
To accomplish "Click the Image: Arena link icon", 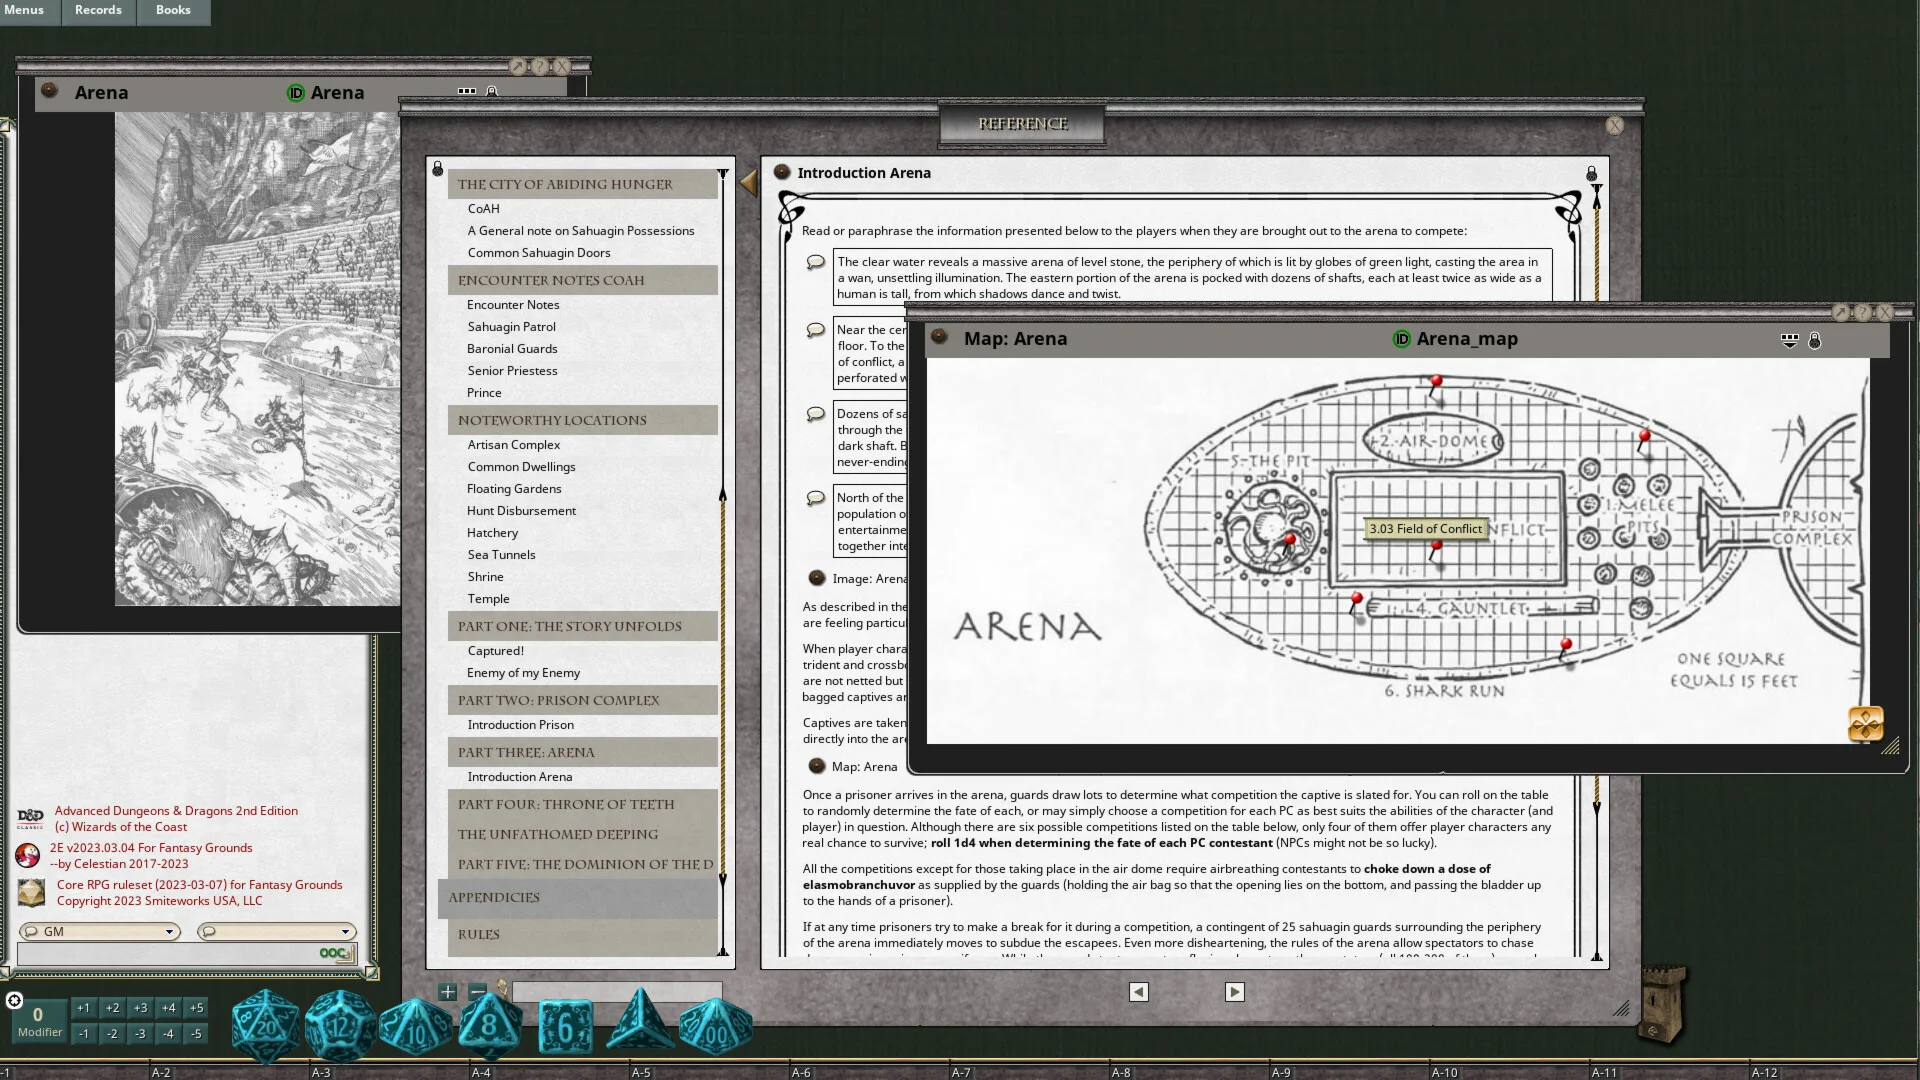I will coord(816,578).
